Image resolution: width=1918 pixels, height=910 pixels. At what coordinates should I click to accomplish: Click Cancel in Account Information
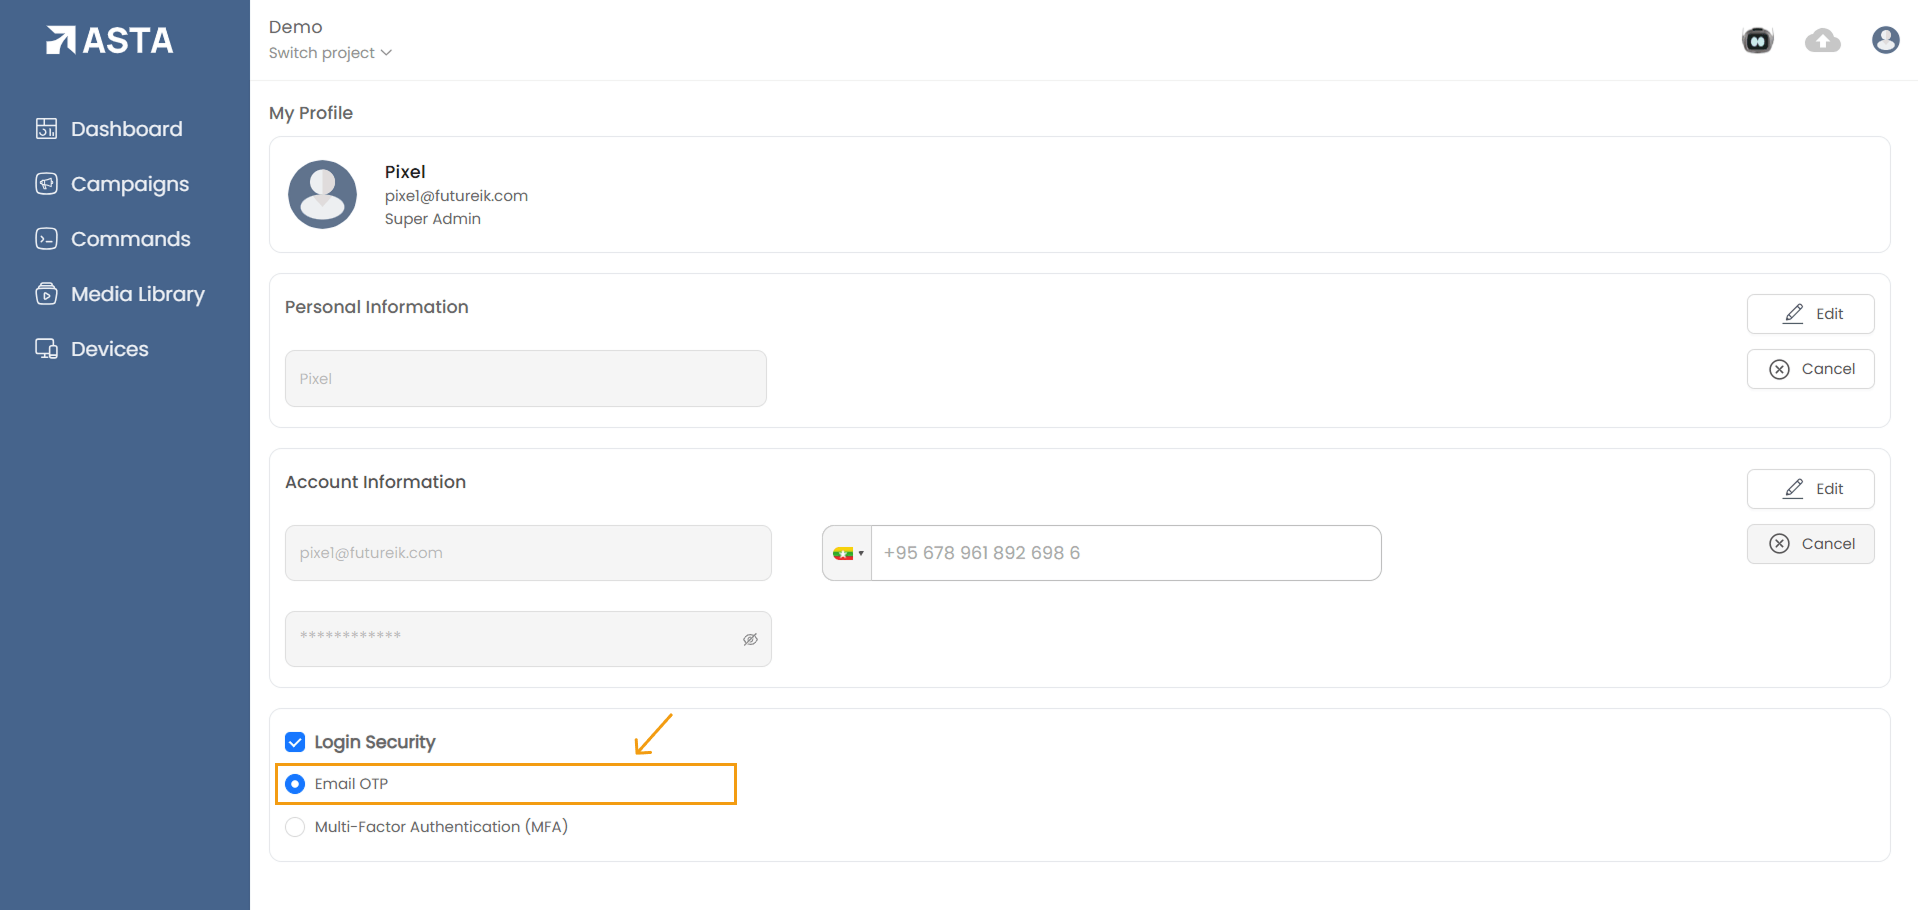(x=1810, y=544)
